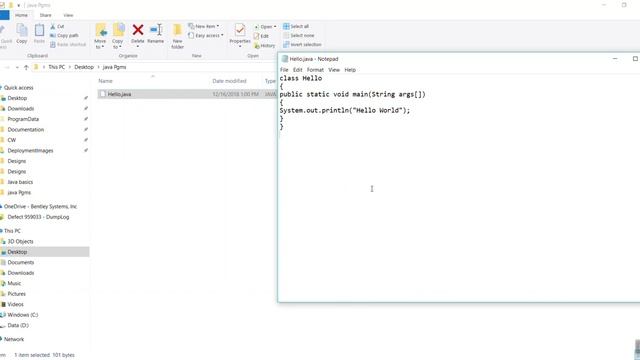Expand the chevron after Desktop breadcrumb

tap(98, 67)
